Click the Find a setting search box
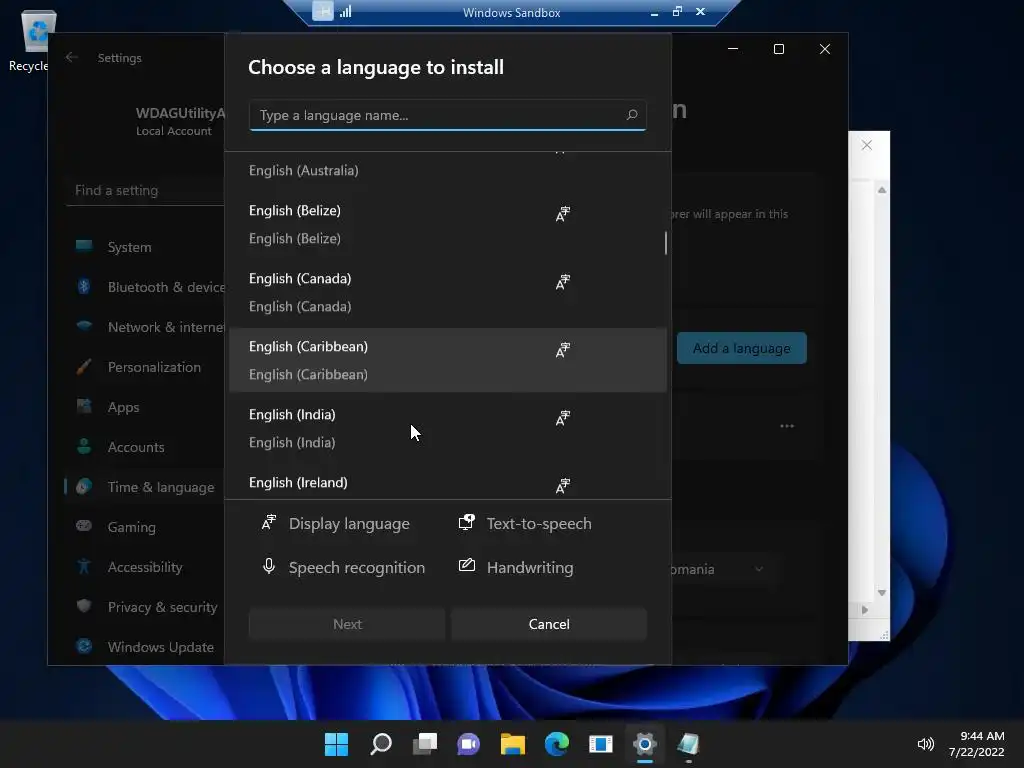 (x=145, y=190)
